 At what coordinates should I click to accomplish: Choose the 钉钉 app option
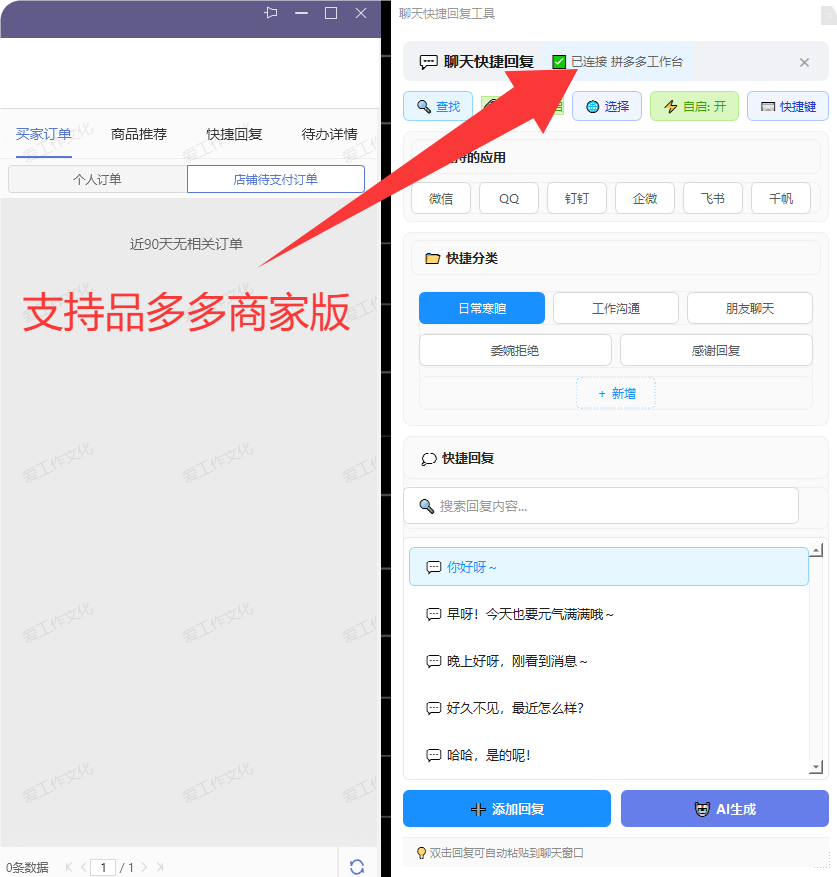coord(576,198)
